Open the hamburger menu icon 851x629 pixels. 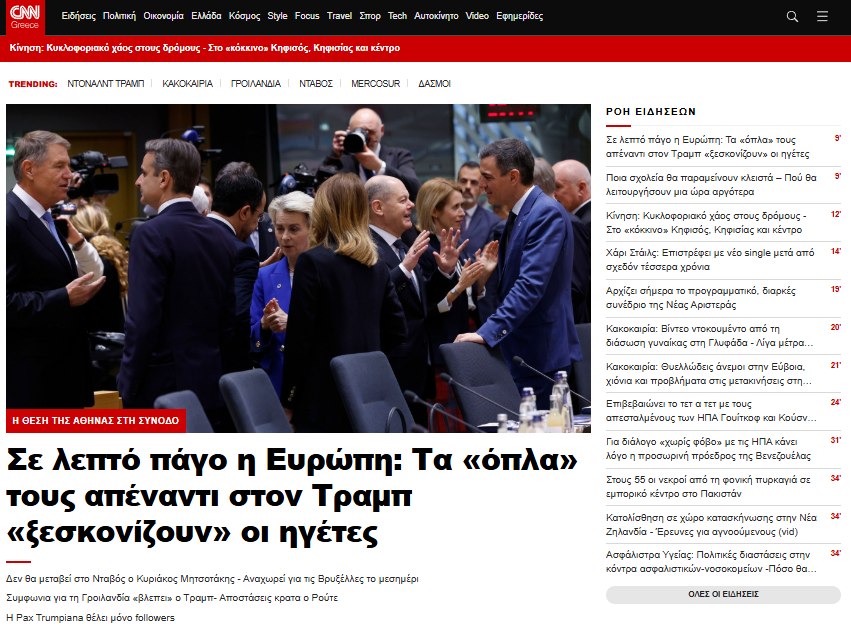822,16
